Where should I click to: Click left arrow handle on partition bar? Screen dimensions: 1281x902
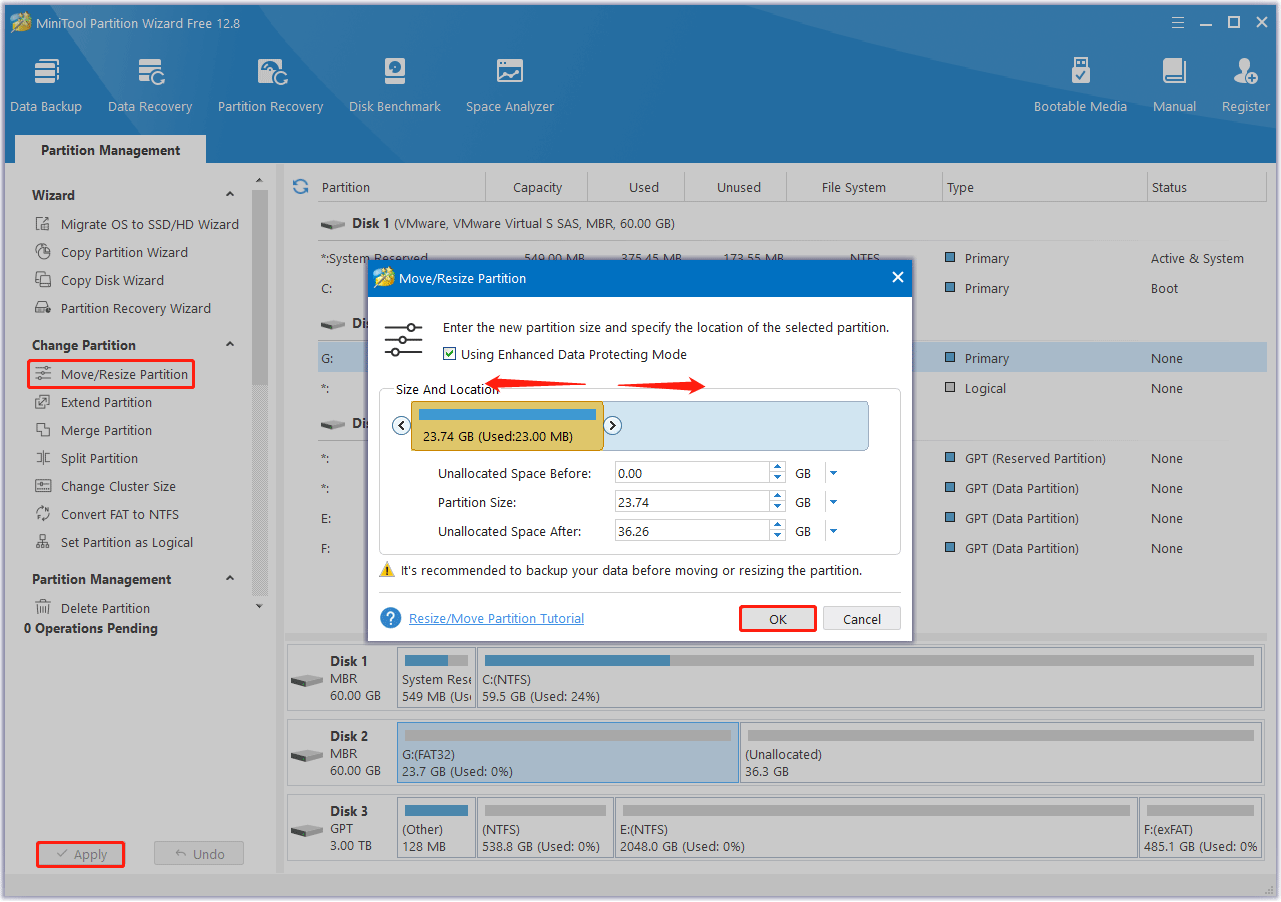point(401,426)
